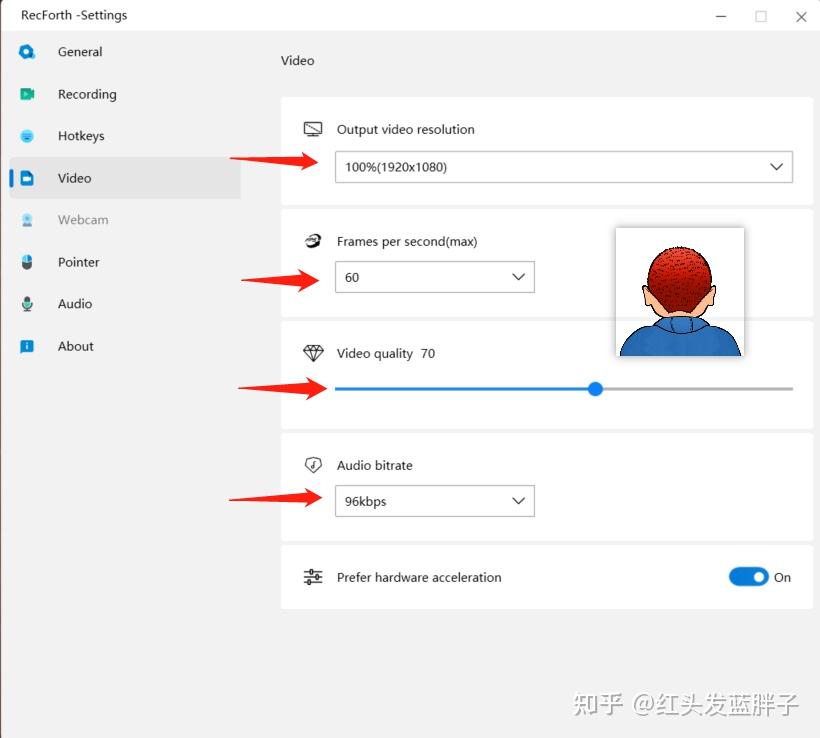Click the Video quality 70 label
The image size is (820, 738).
point(385,354)
